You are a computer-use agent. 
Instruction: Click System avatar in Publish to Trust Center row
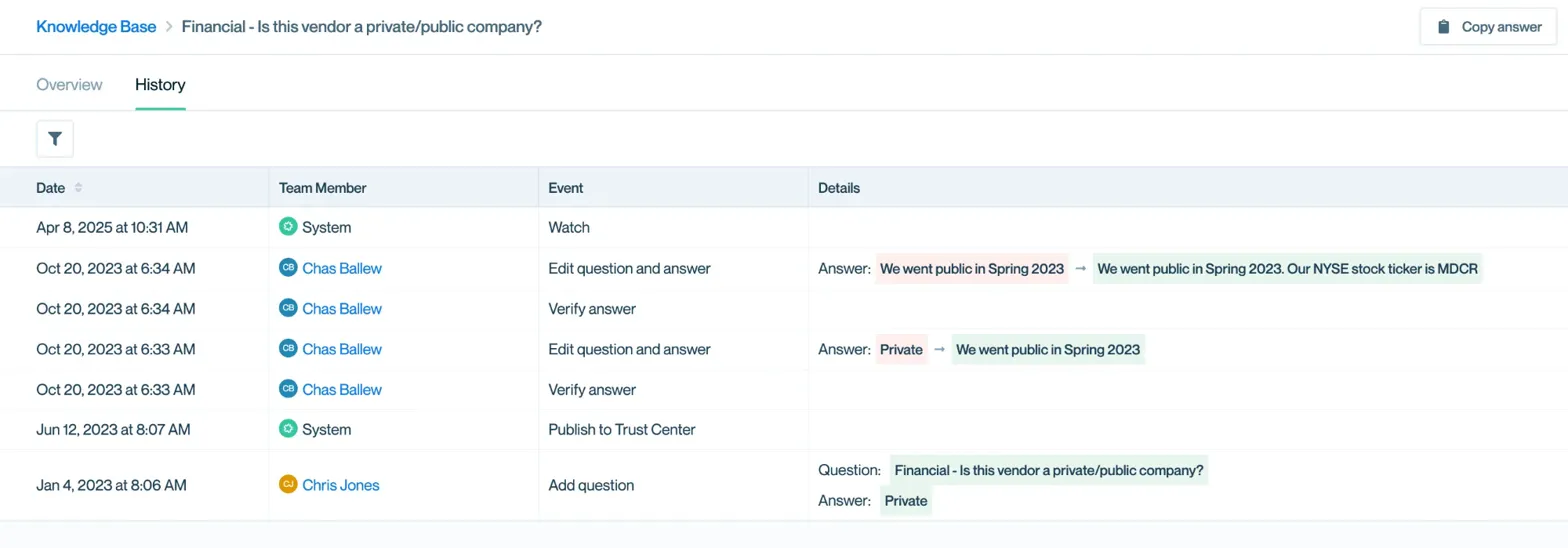pyautogui.click(x=288, y=429)
